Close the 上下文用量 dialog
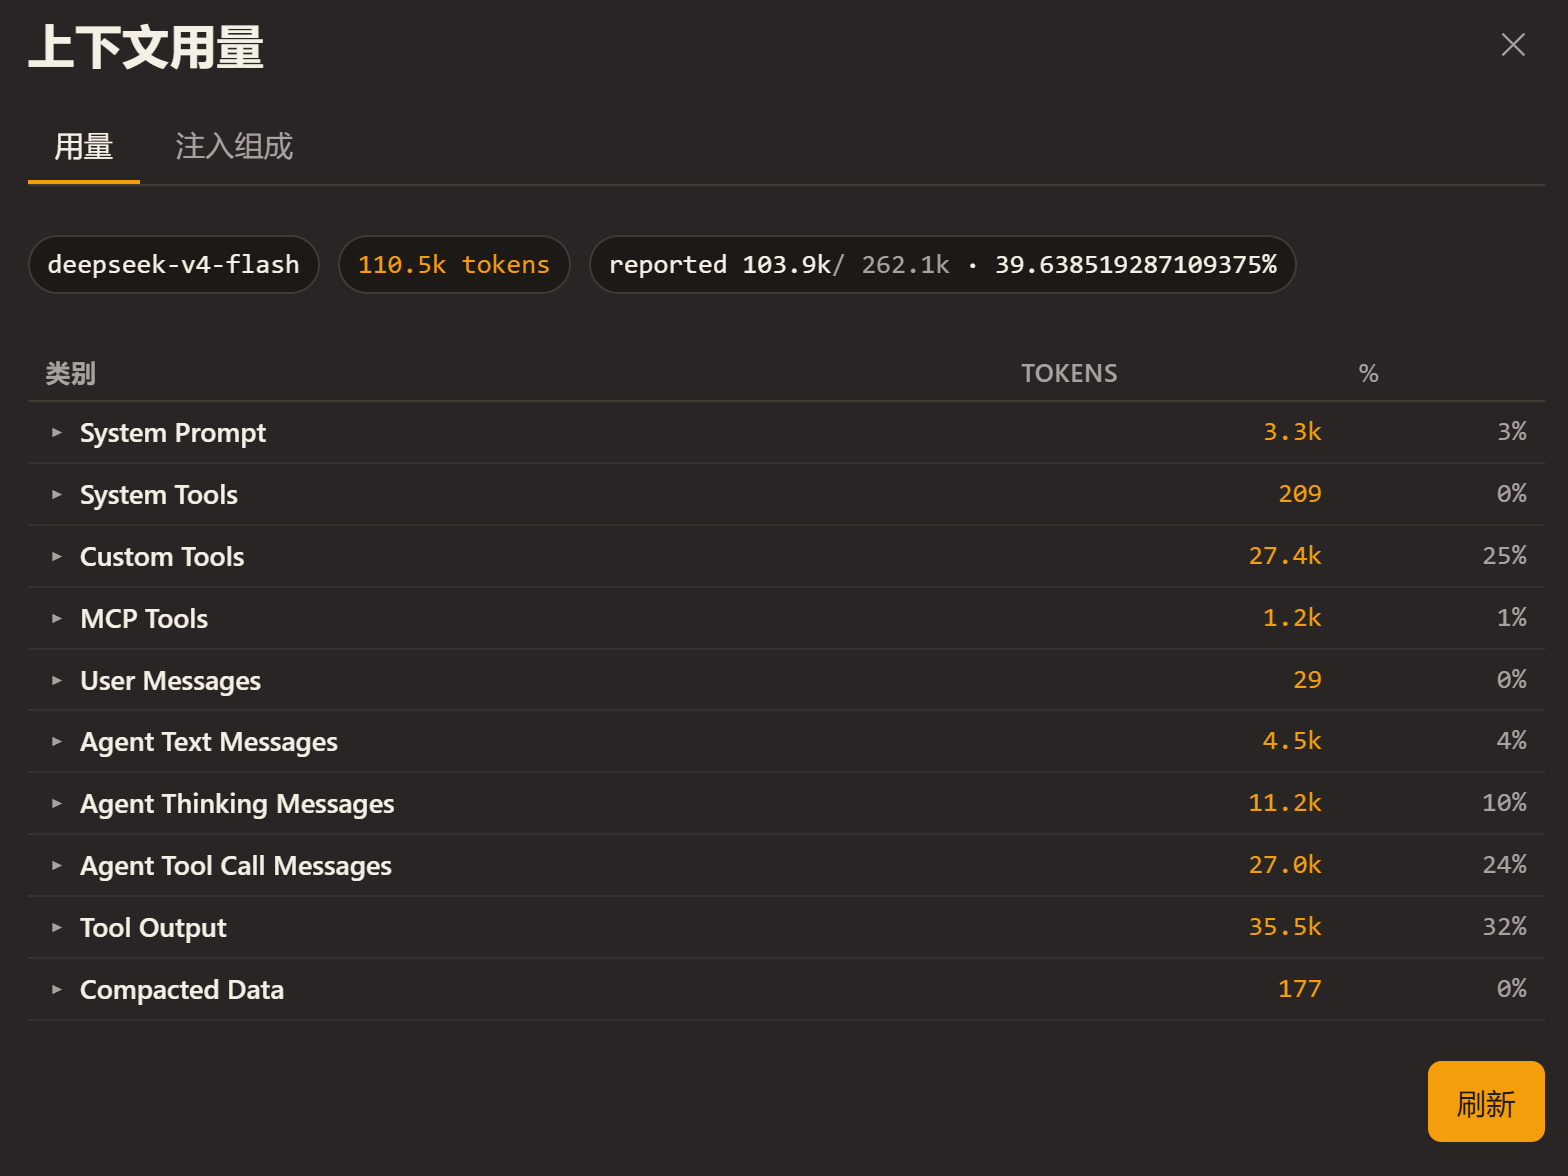The width and height of the screenshot is (1568, 1176). [1513, 44]
